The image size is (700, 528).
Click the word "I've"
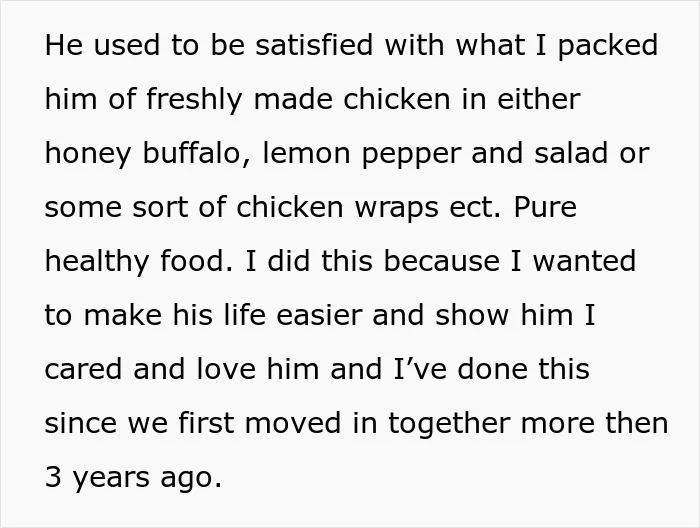point(420,369)
